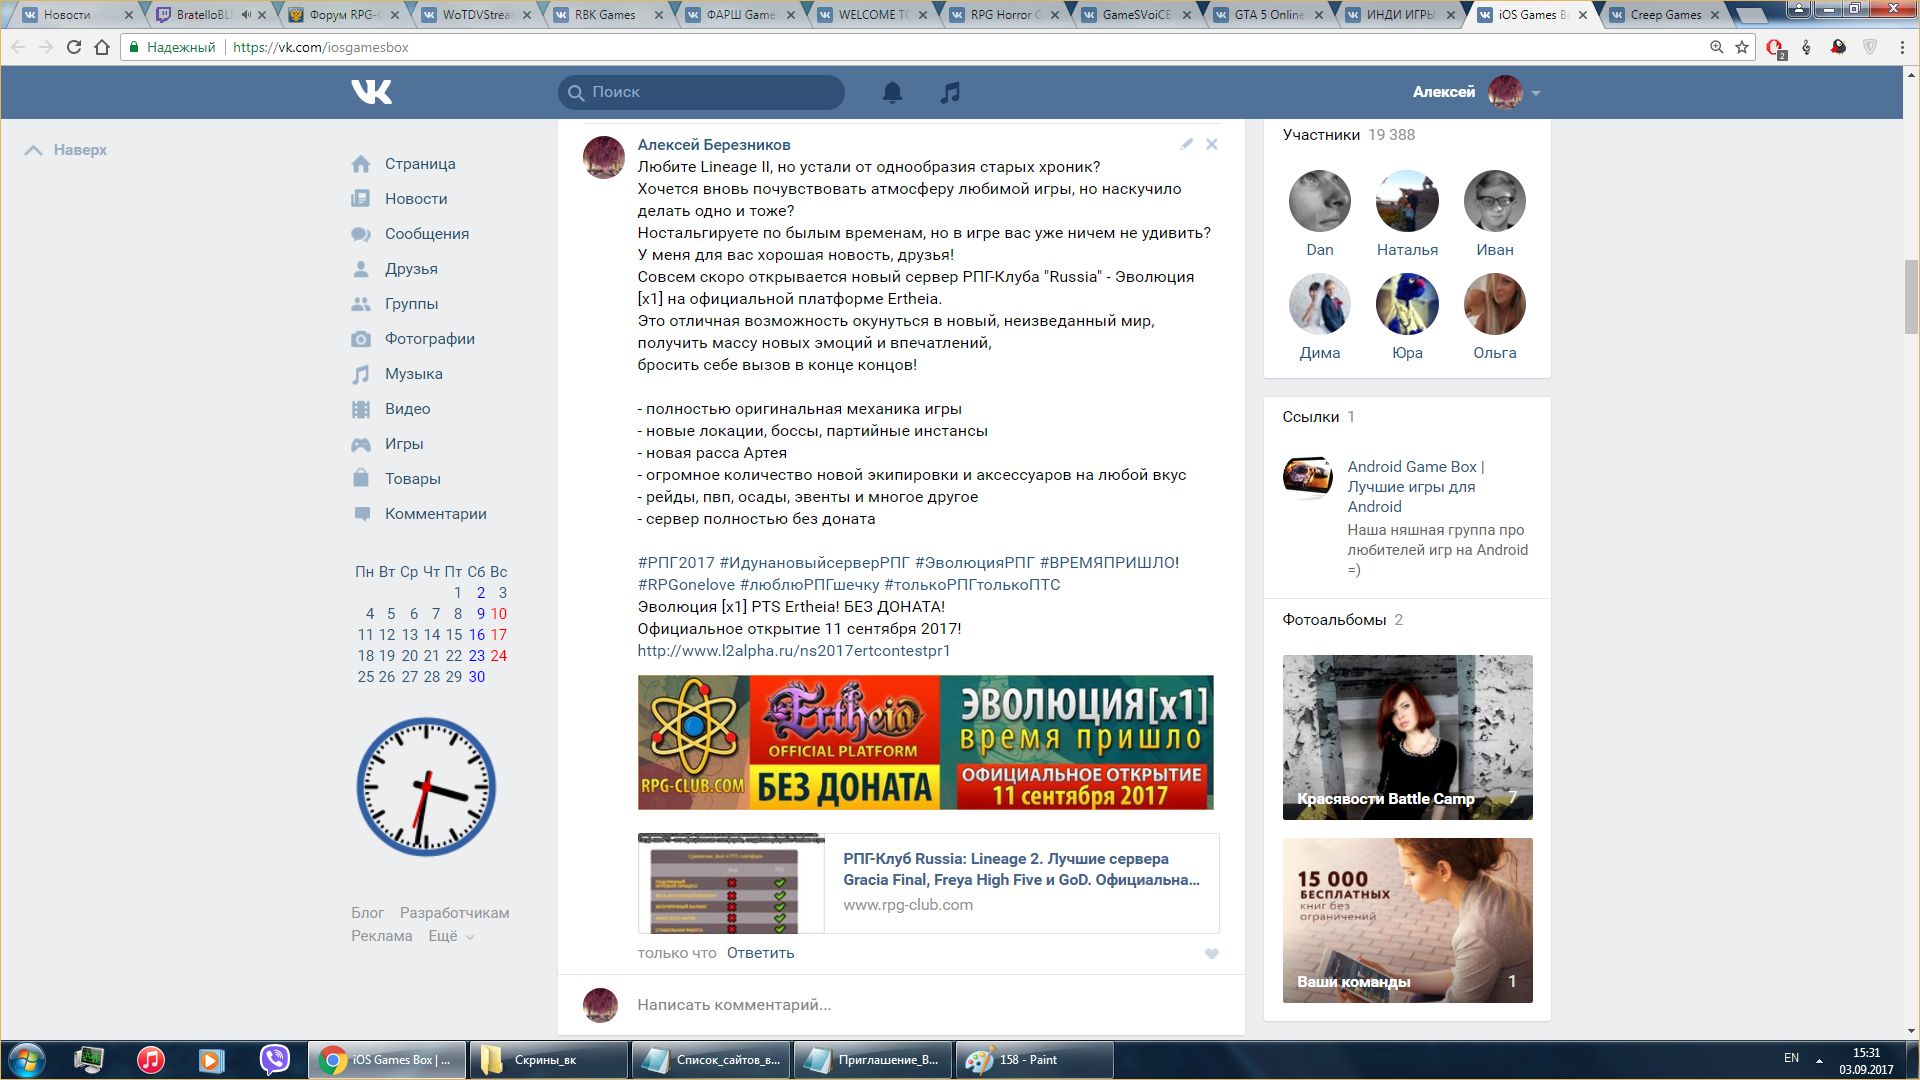Close the Новости browser tab

128,15
